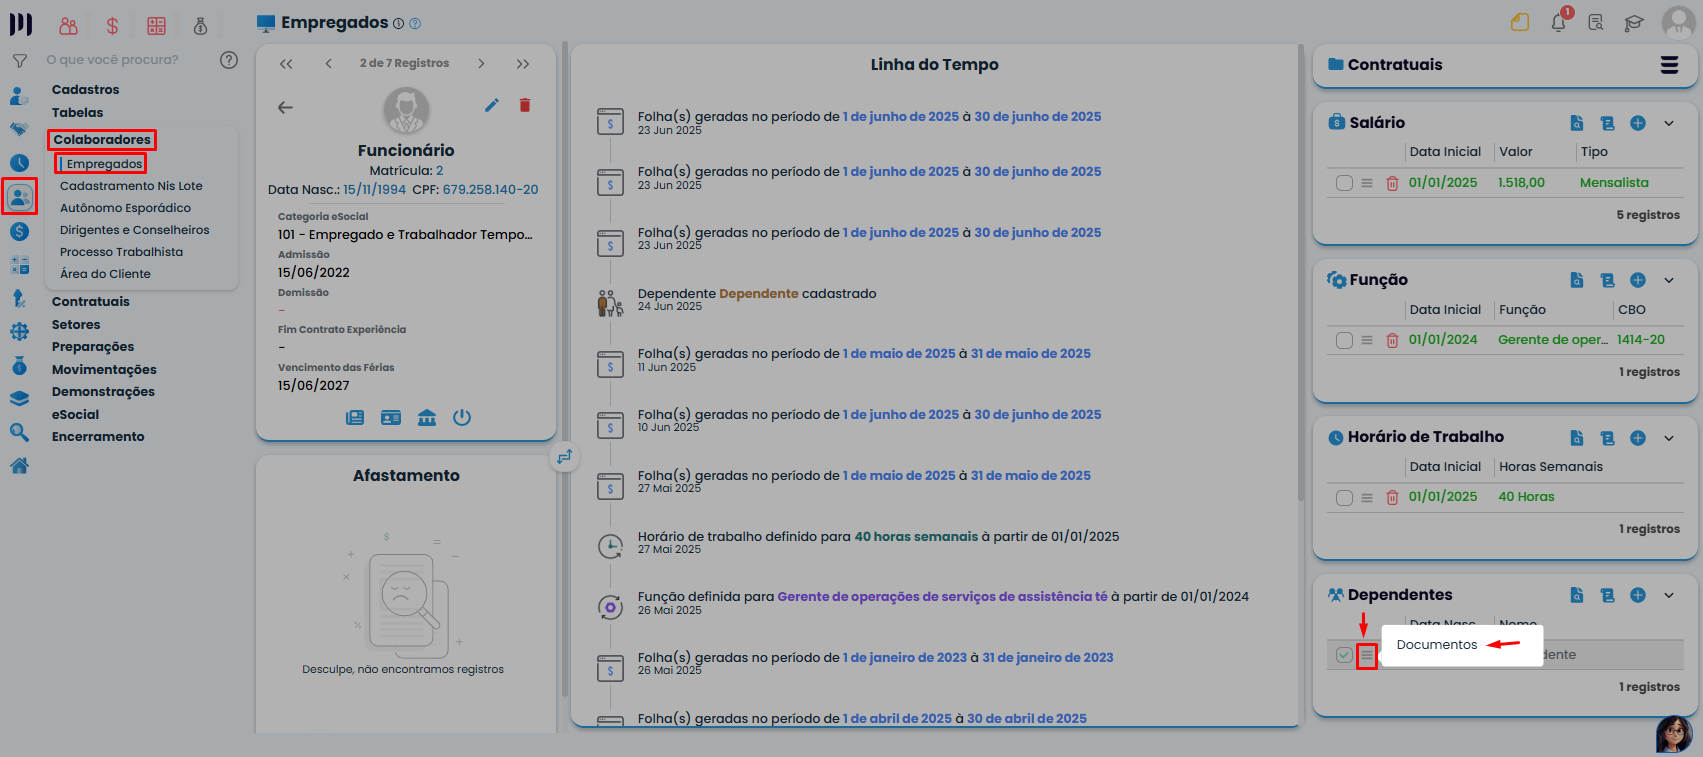Viewport: 1703px width, 757px height.
Task: Open the Gerente de operações timeline link
Action: pos(942,597)
